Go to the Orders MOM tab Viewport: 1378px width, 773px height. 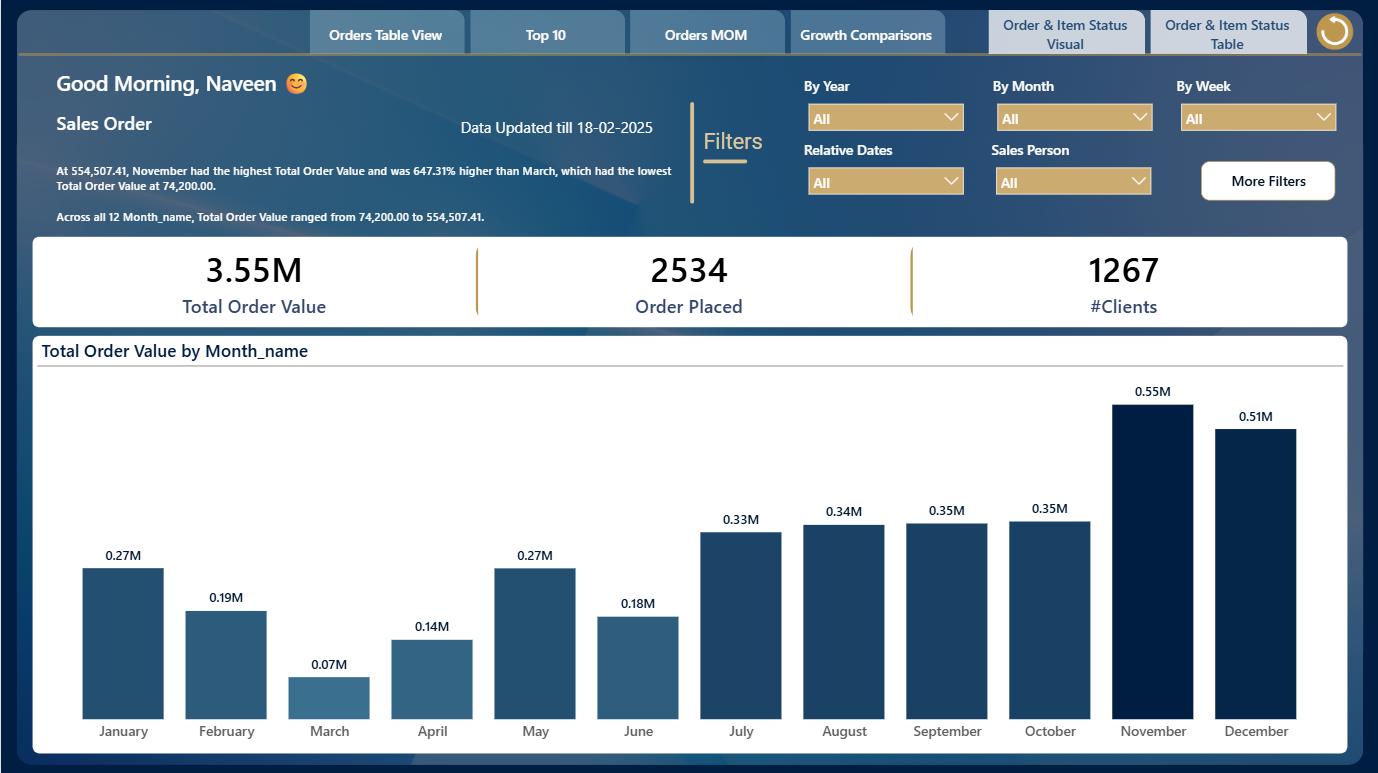(x=706, y=34)
